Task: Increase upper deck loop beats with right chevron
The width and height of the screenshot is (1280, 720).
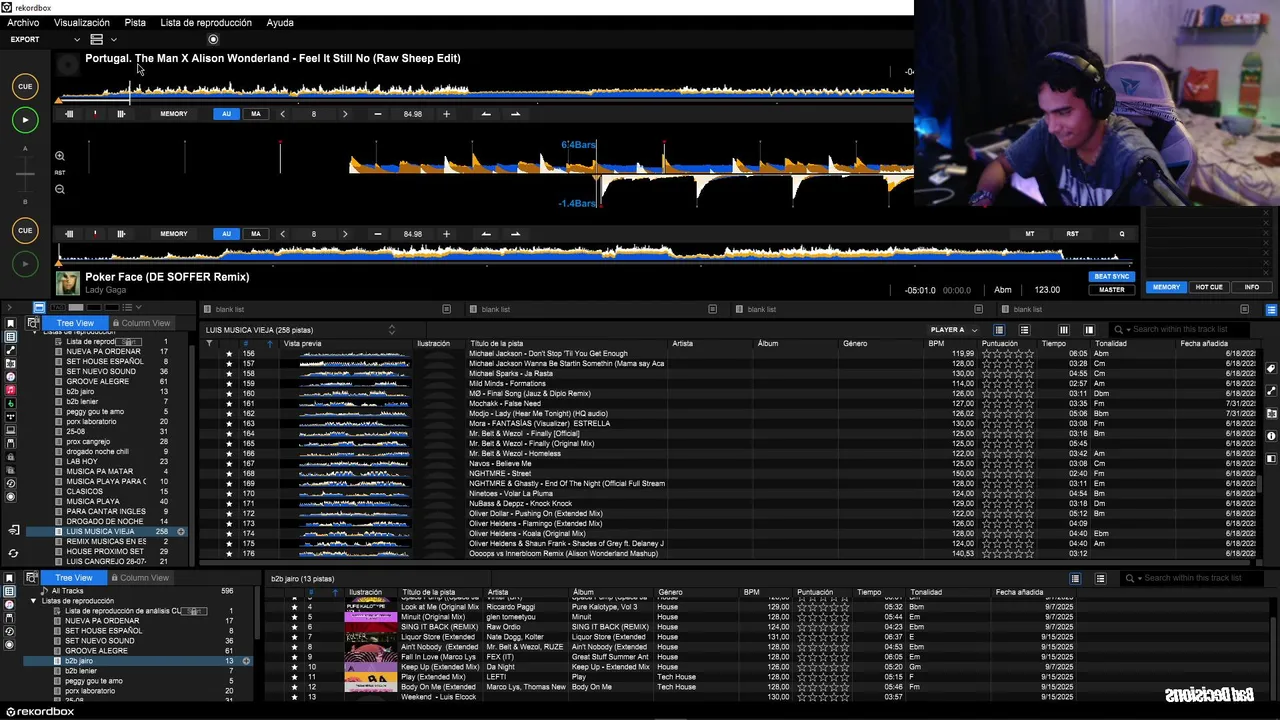Action: pos(345,114)
